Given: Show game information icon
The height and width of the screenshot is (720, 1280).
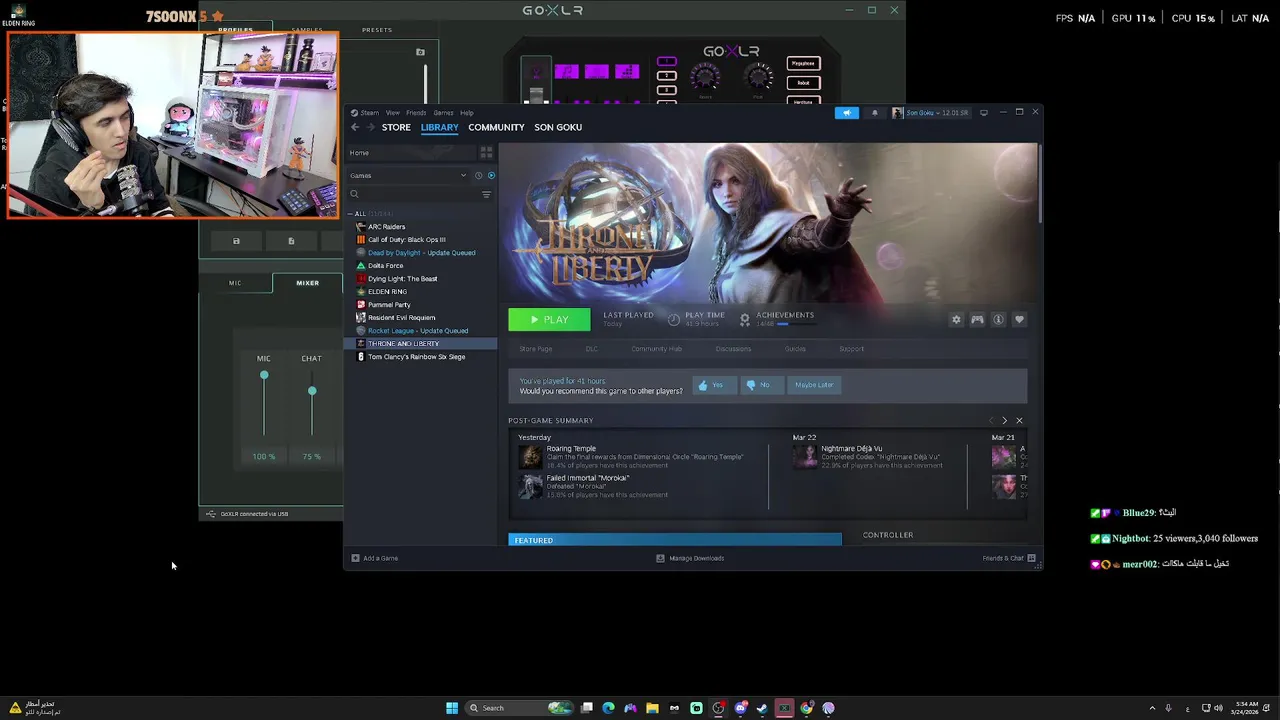Looking at the screenshot, I should click(998, 320).
